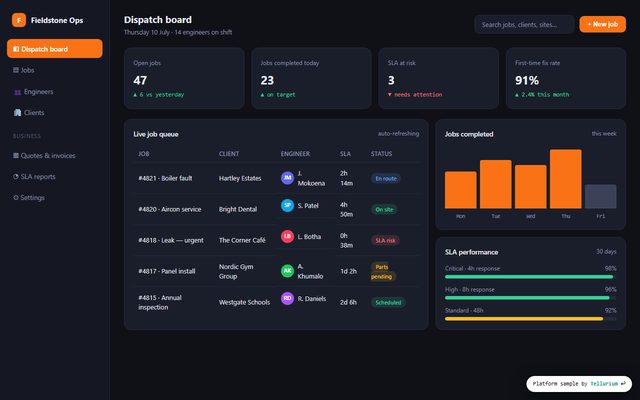640x400 pixels.
Task: Open the SLA at risk card
Action: coord(439,78)
